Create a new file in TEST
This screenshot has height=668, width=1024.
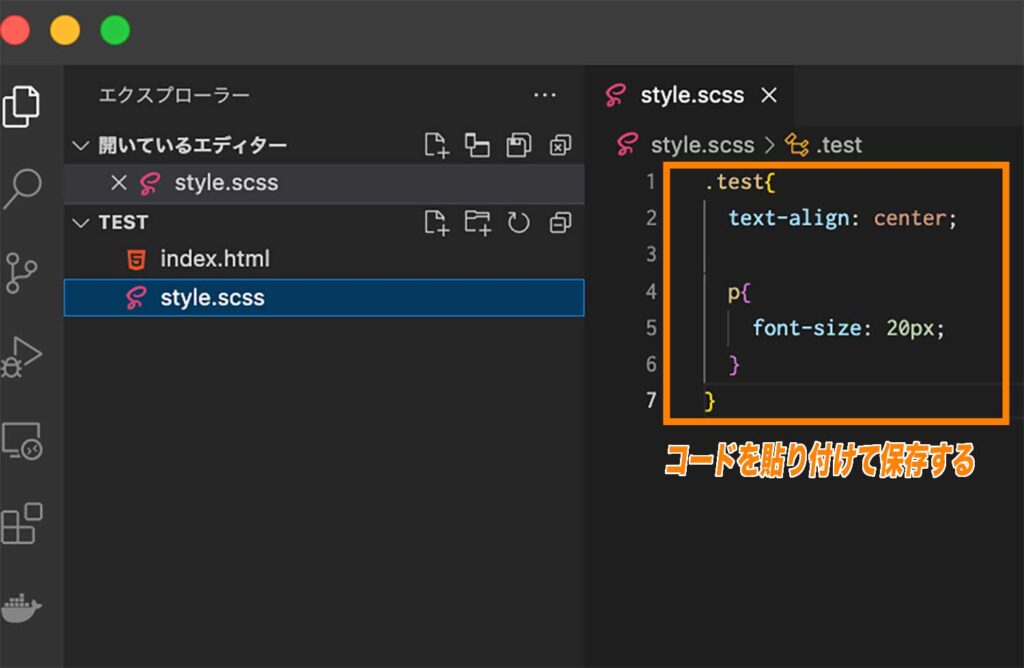pyautogui.click(x=436, y=223)
